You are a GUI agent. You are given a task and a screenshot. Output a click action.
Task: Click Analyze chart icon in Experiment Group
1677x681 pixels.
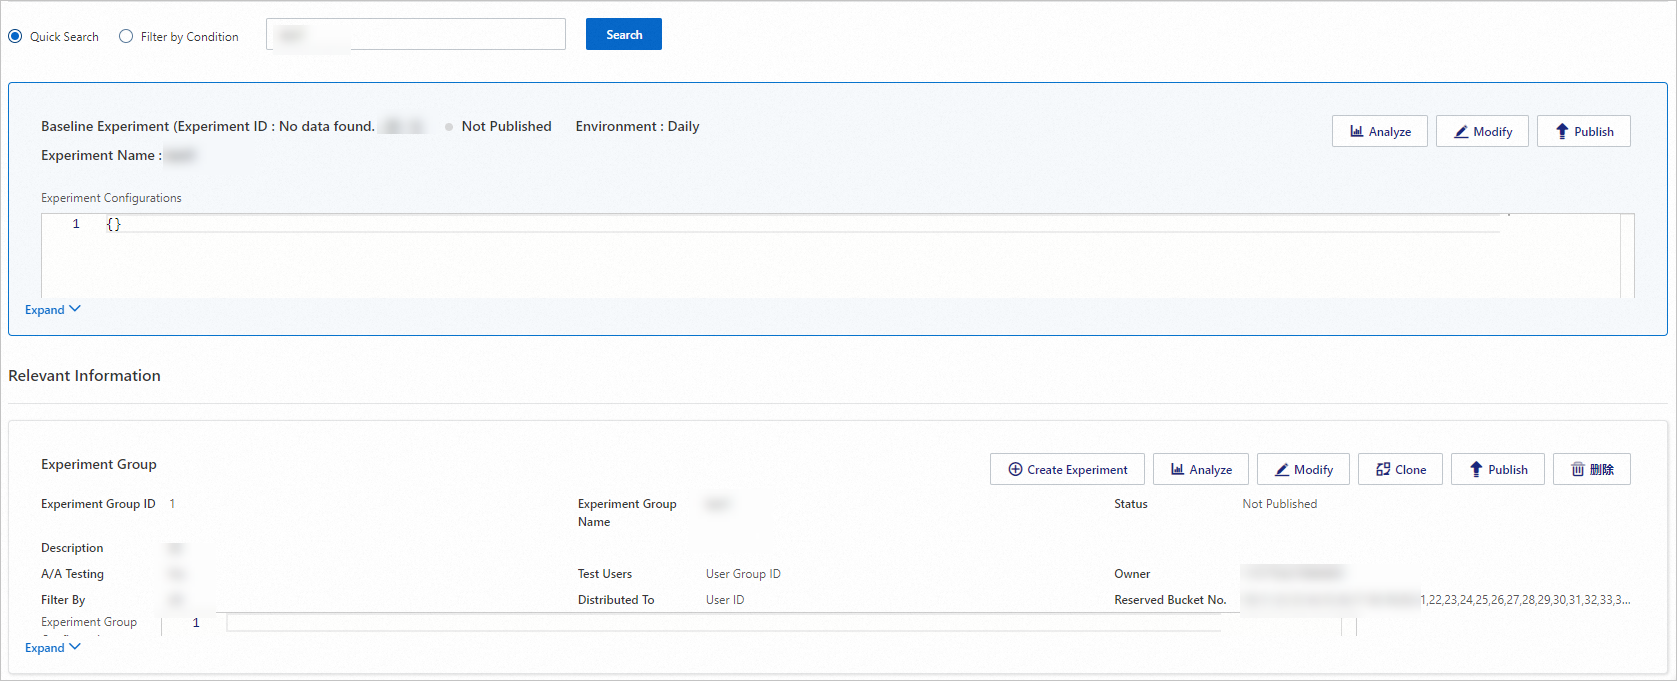tap(1178, 470)
